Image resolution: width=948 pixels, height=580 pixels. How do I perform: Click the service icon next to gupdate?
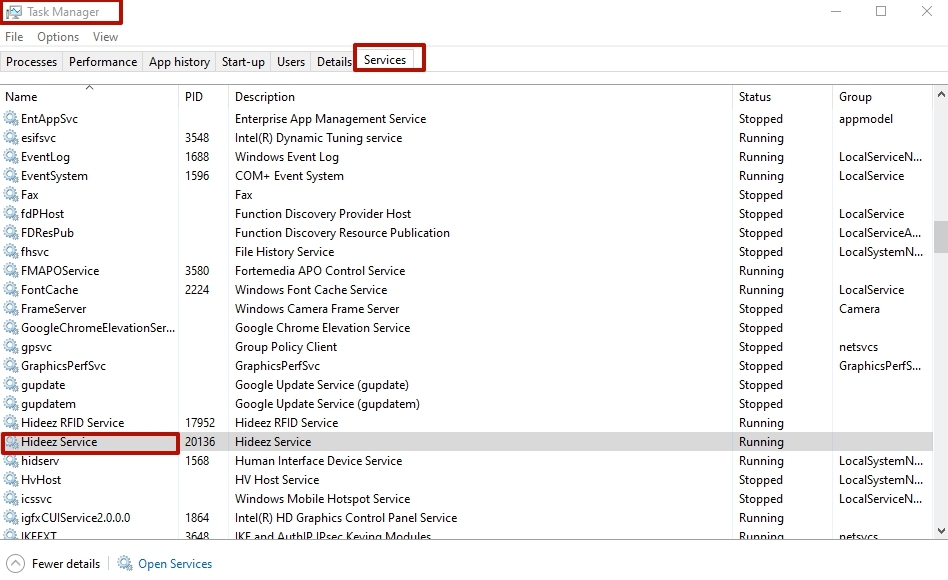[12, 385]
